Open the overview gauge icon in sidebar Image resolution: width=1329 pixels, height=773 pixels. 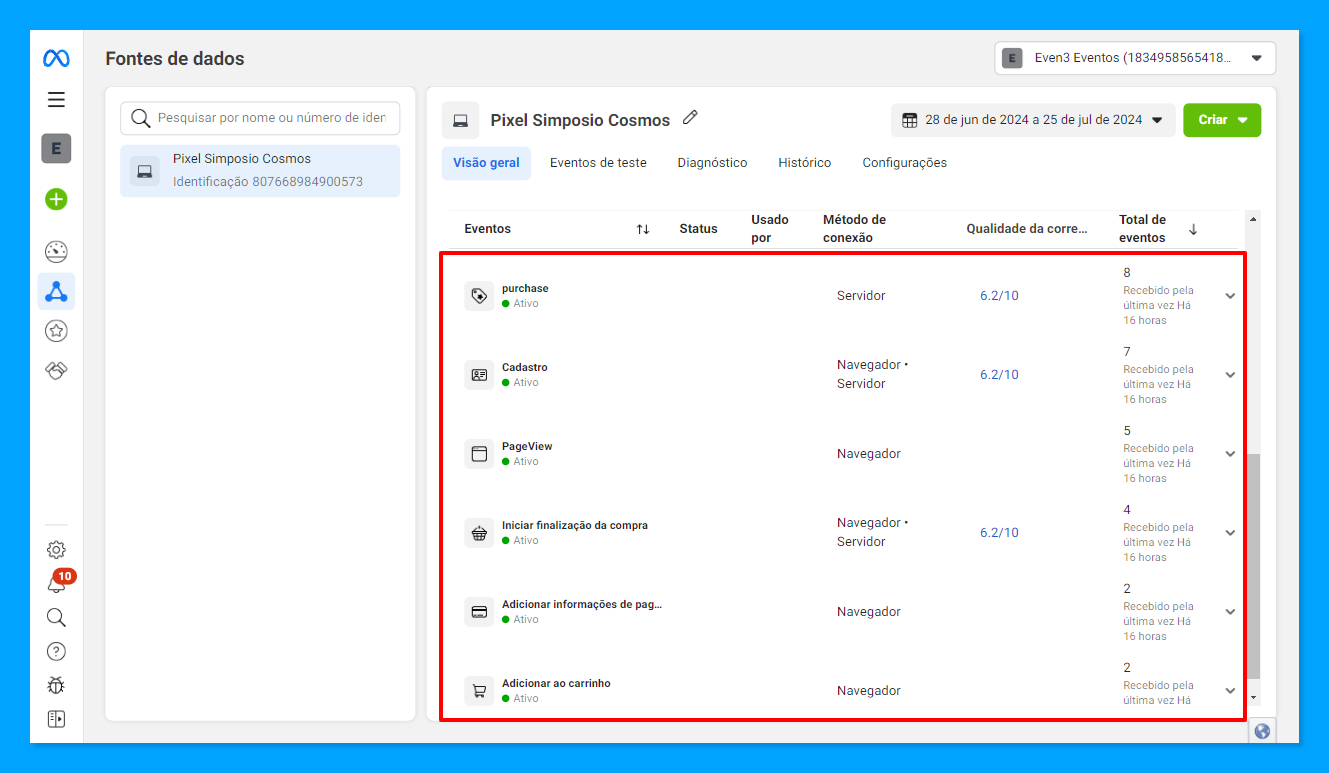(56, 252)
